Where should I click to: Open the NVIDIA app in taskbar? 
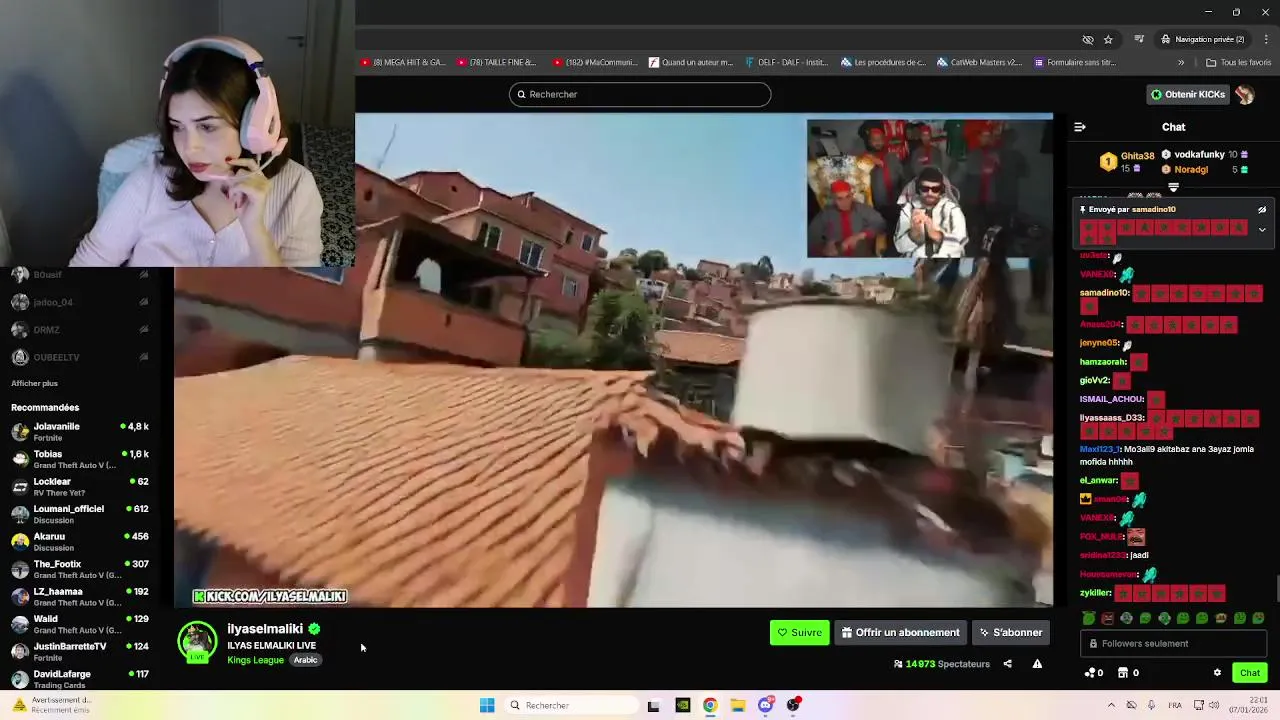682,705
